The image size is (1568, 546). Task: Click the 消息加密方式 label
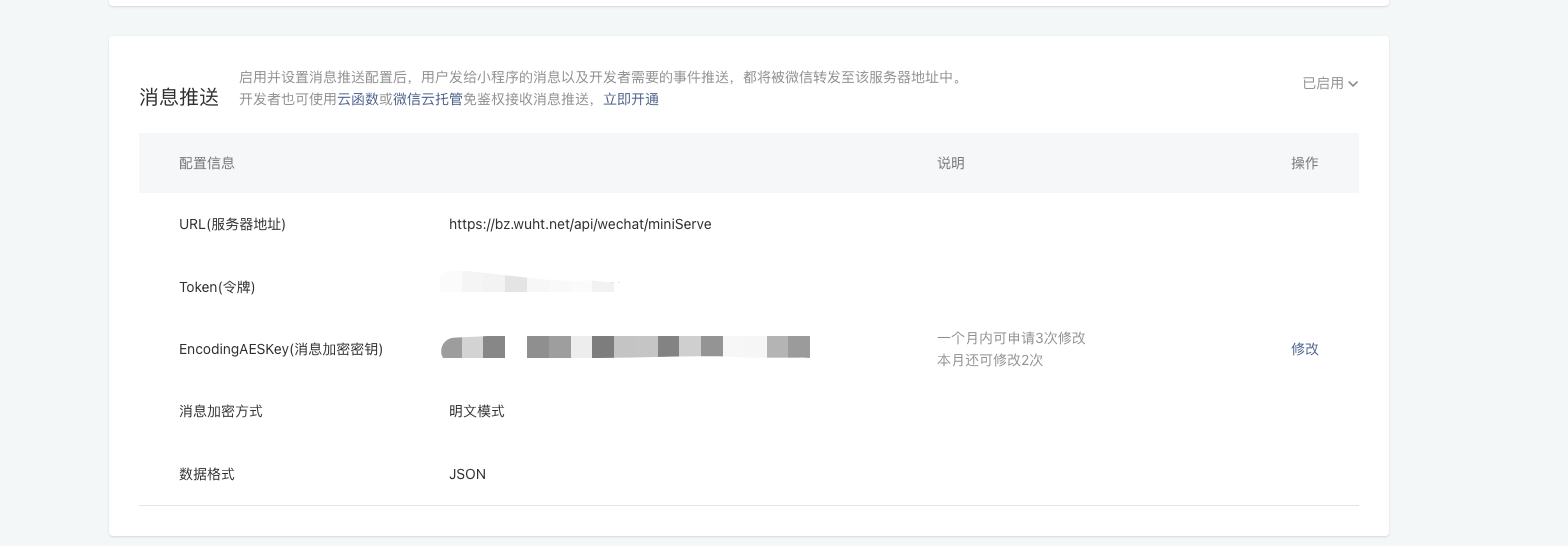[221, 411]
